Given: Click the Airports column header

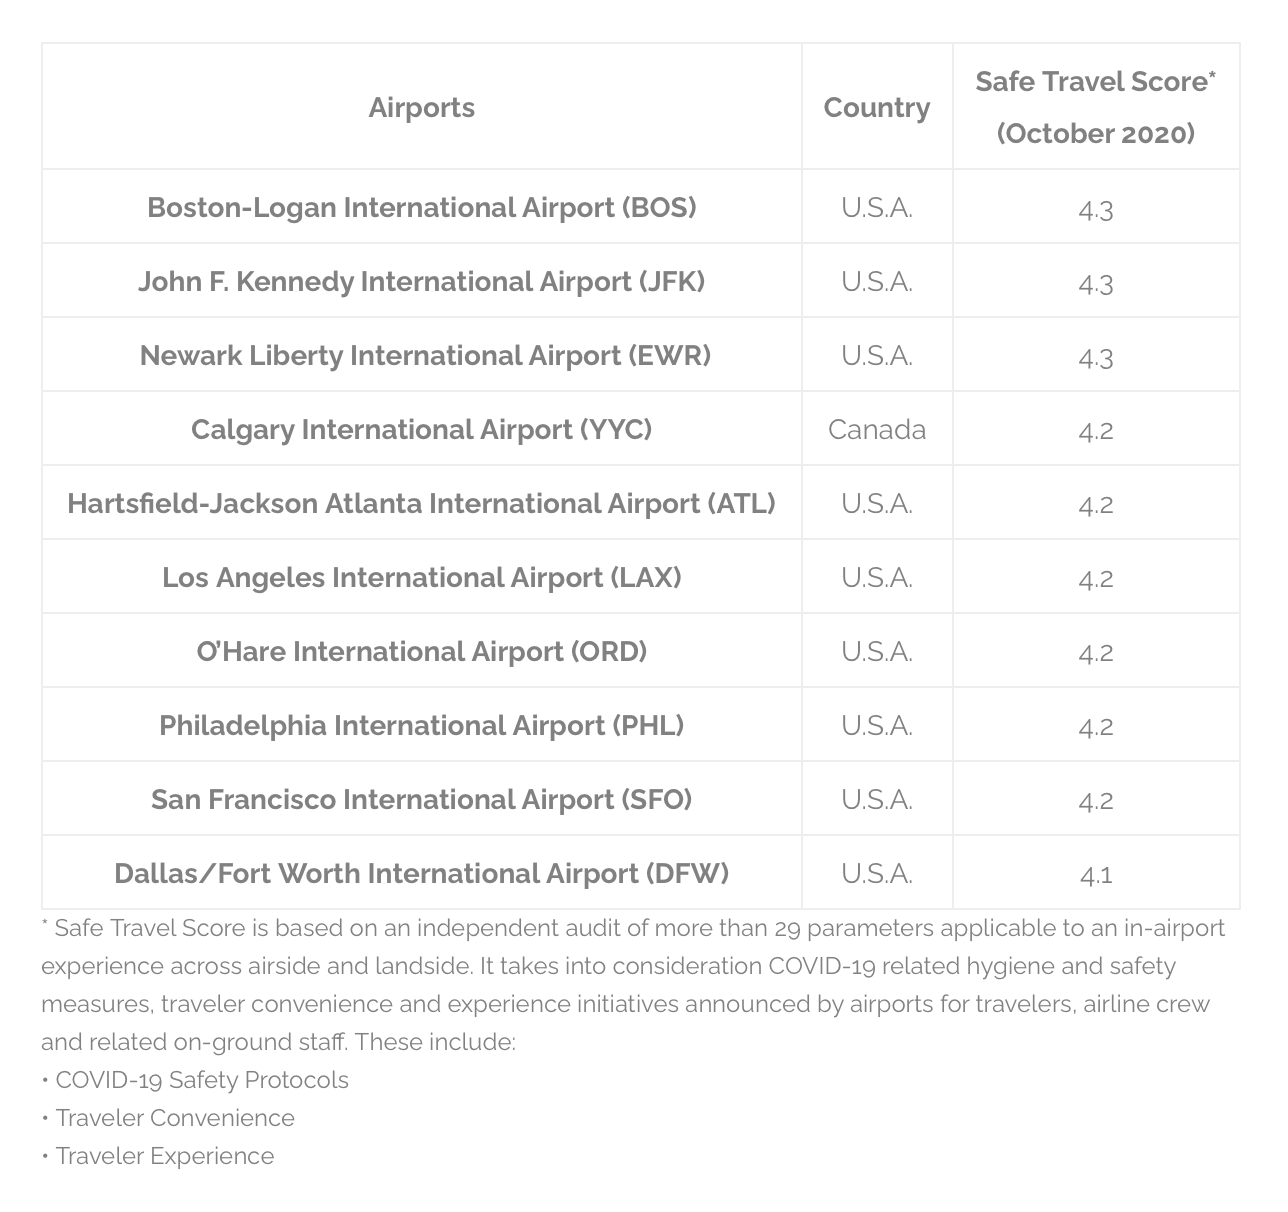Looking at the screenshot, I should [421, 107].
